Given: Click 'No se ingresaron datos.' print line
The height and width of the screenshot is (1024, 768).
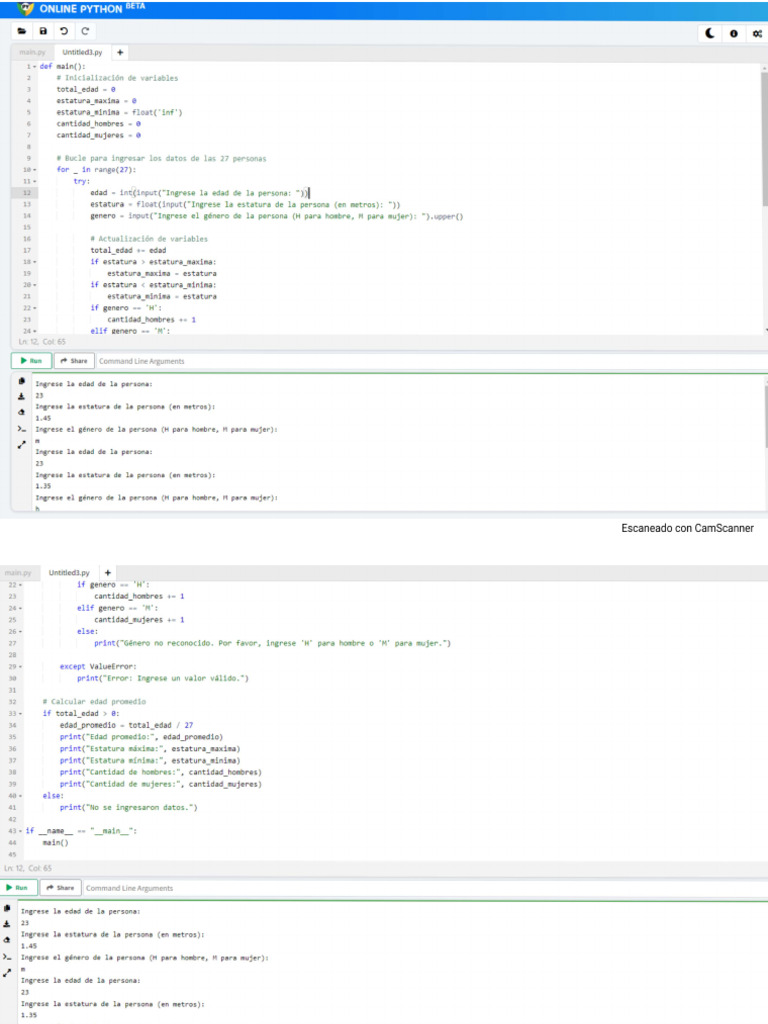Looking at the screenshot, I should pos(128,808).
